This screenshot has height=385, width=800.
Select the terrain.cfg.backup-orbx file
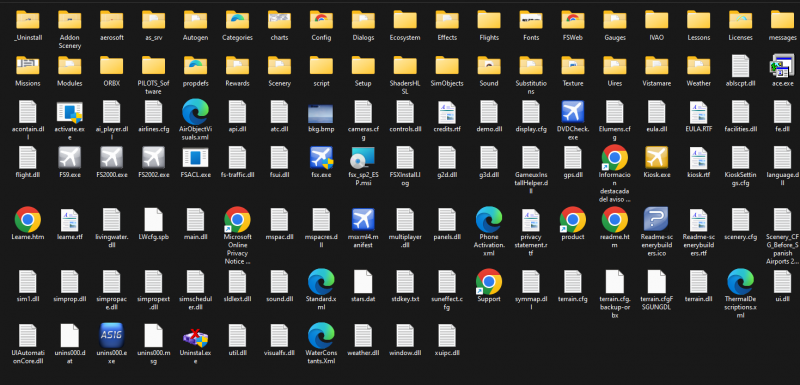pos(614,281)
